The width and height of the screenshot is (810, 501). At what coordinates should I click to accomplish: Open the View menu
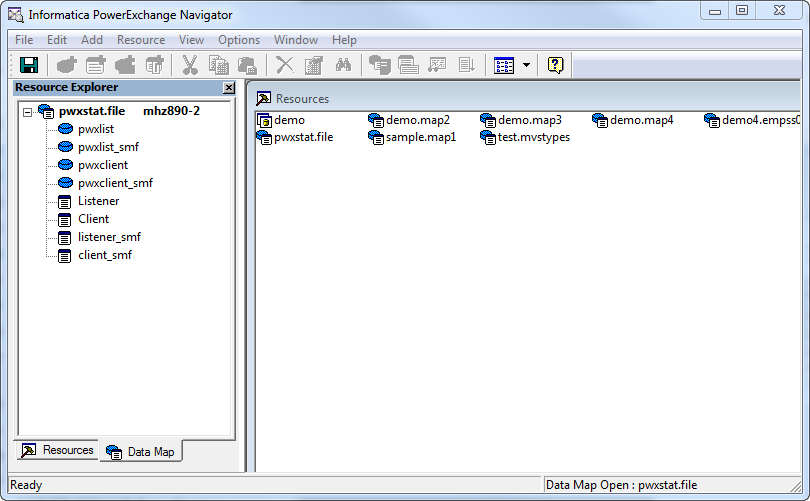[x=191, y=40]
